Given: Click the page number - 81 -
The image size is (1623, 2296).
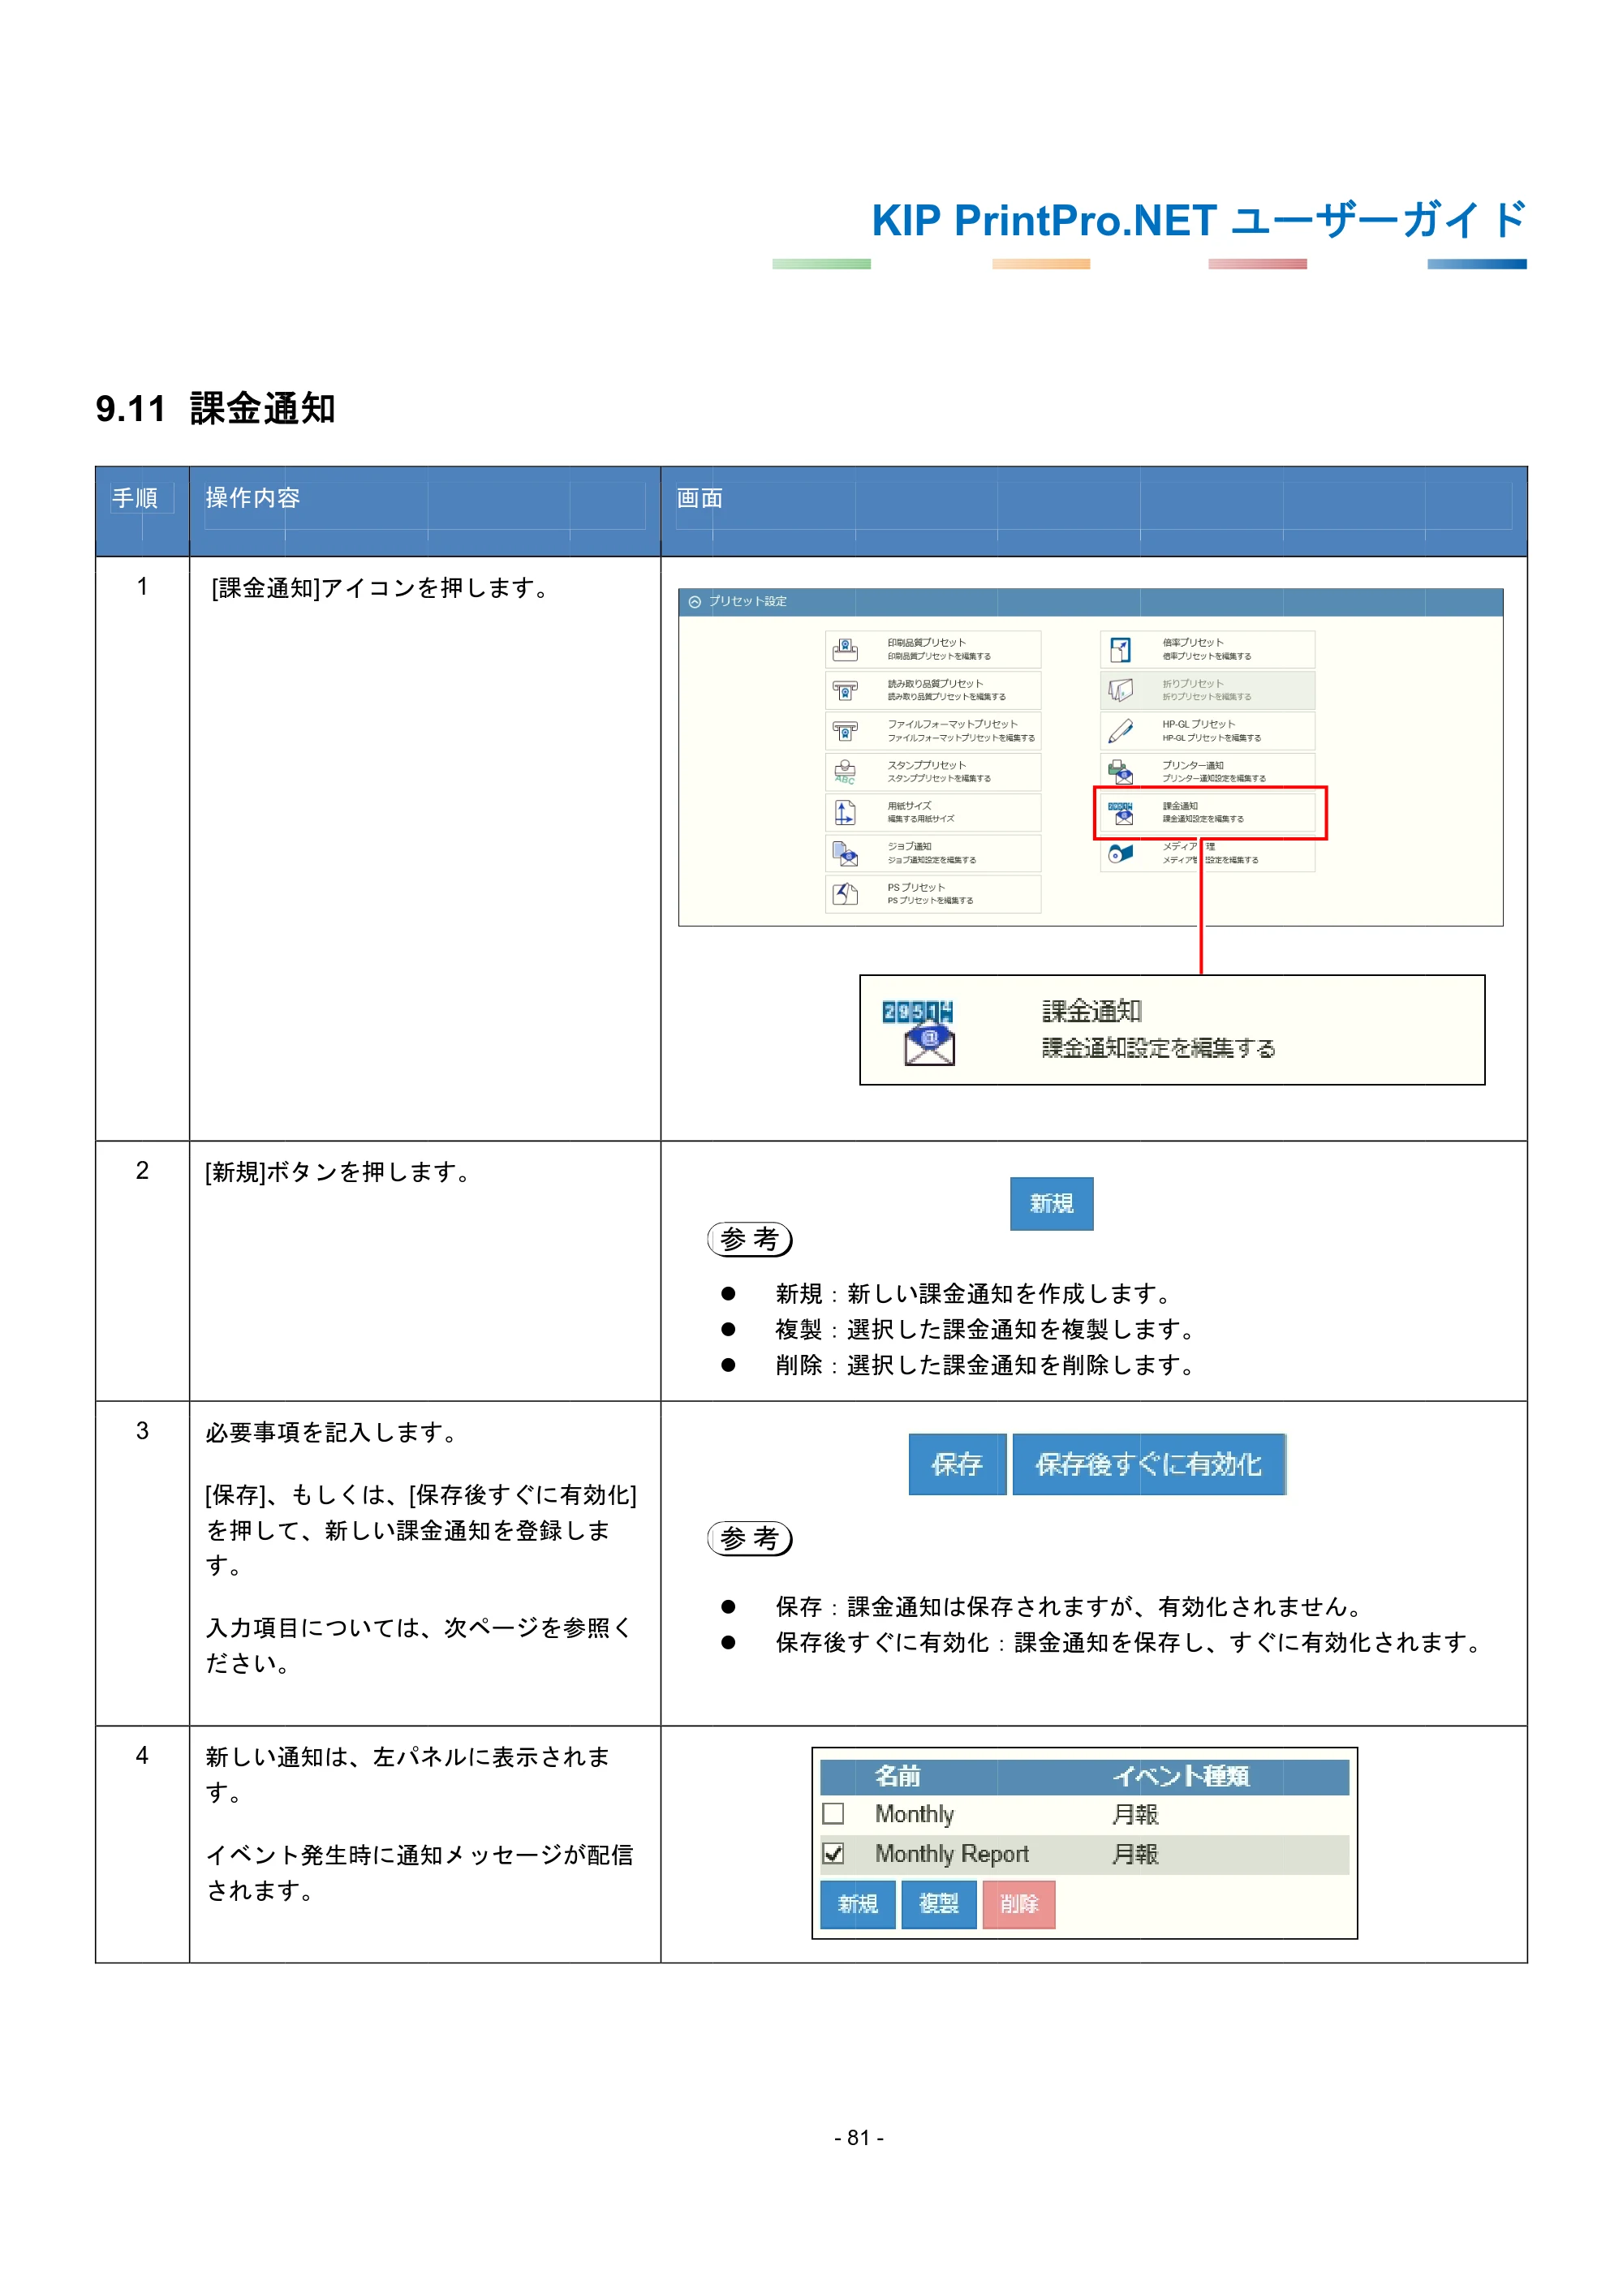Looking at the screenshot, I should 859,2138.
